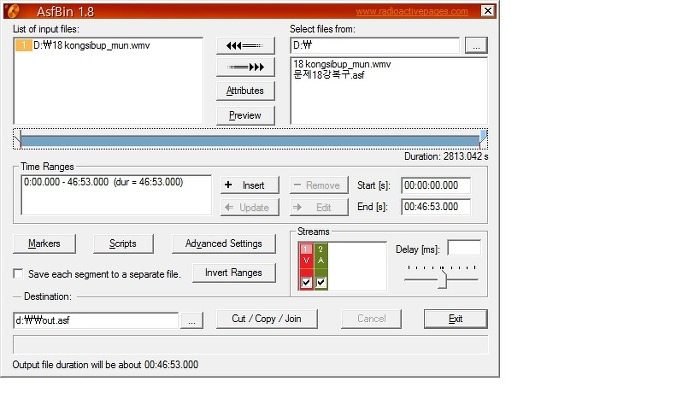This screenshot has height=393, width=700.
Task: Click the Duration: 2813.042 s text
Action: [446, 157]
